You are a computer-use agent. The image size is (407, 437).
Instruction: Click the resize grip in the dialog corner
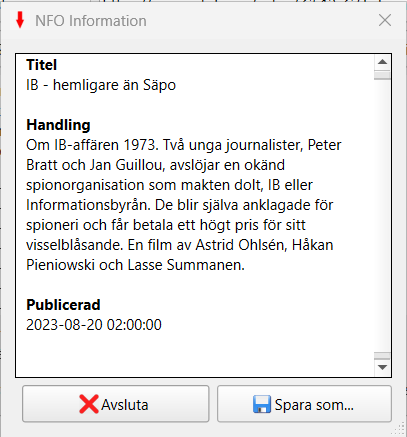click(x=399, y=428)
